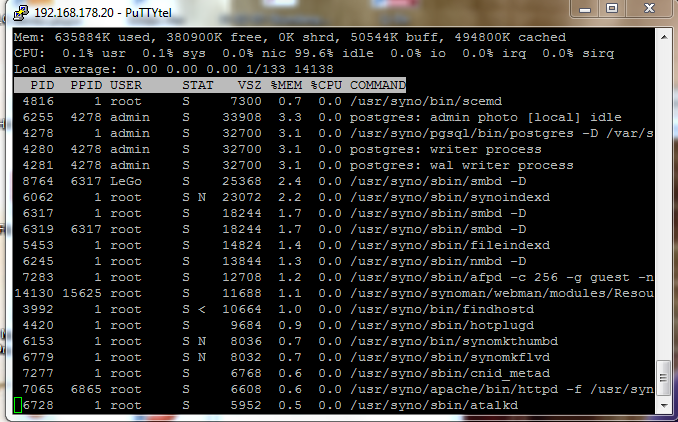This screenshot has height=422, width=678.
Task: Click the PuTTY icon in title bar
Action: (20, 13)
